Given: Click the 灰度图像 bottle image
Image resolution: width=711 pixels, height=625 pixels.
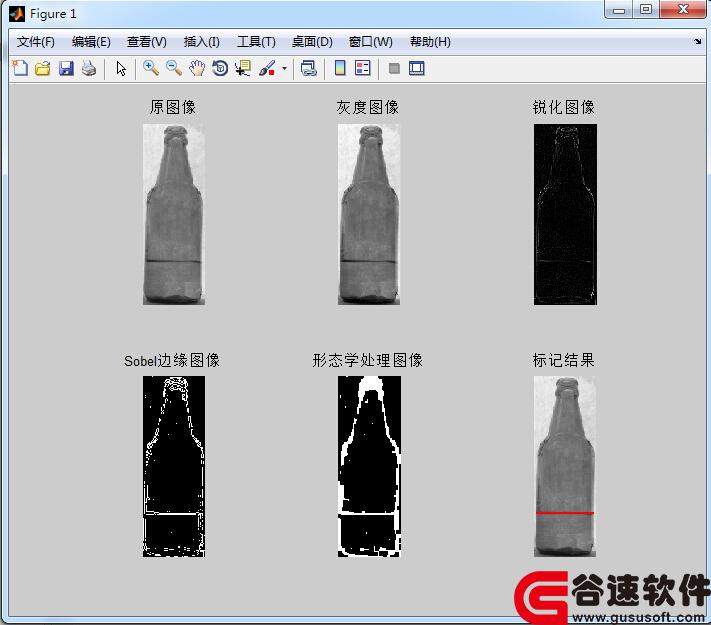Looking at the screenshot, I should (x=369, y=214).
